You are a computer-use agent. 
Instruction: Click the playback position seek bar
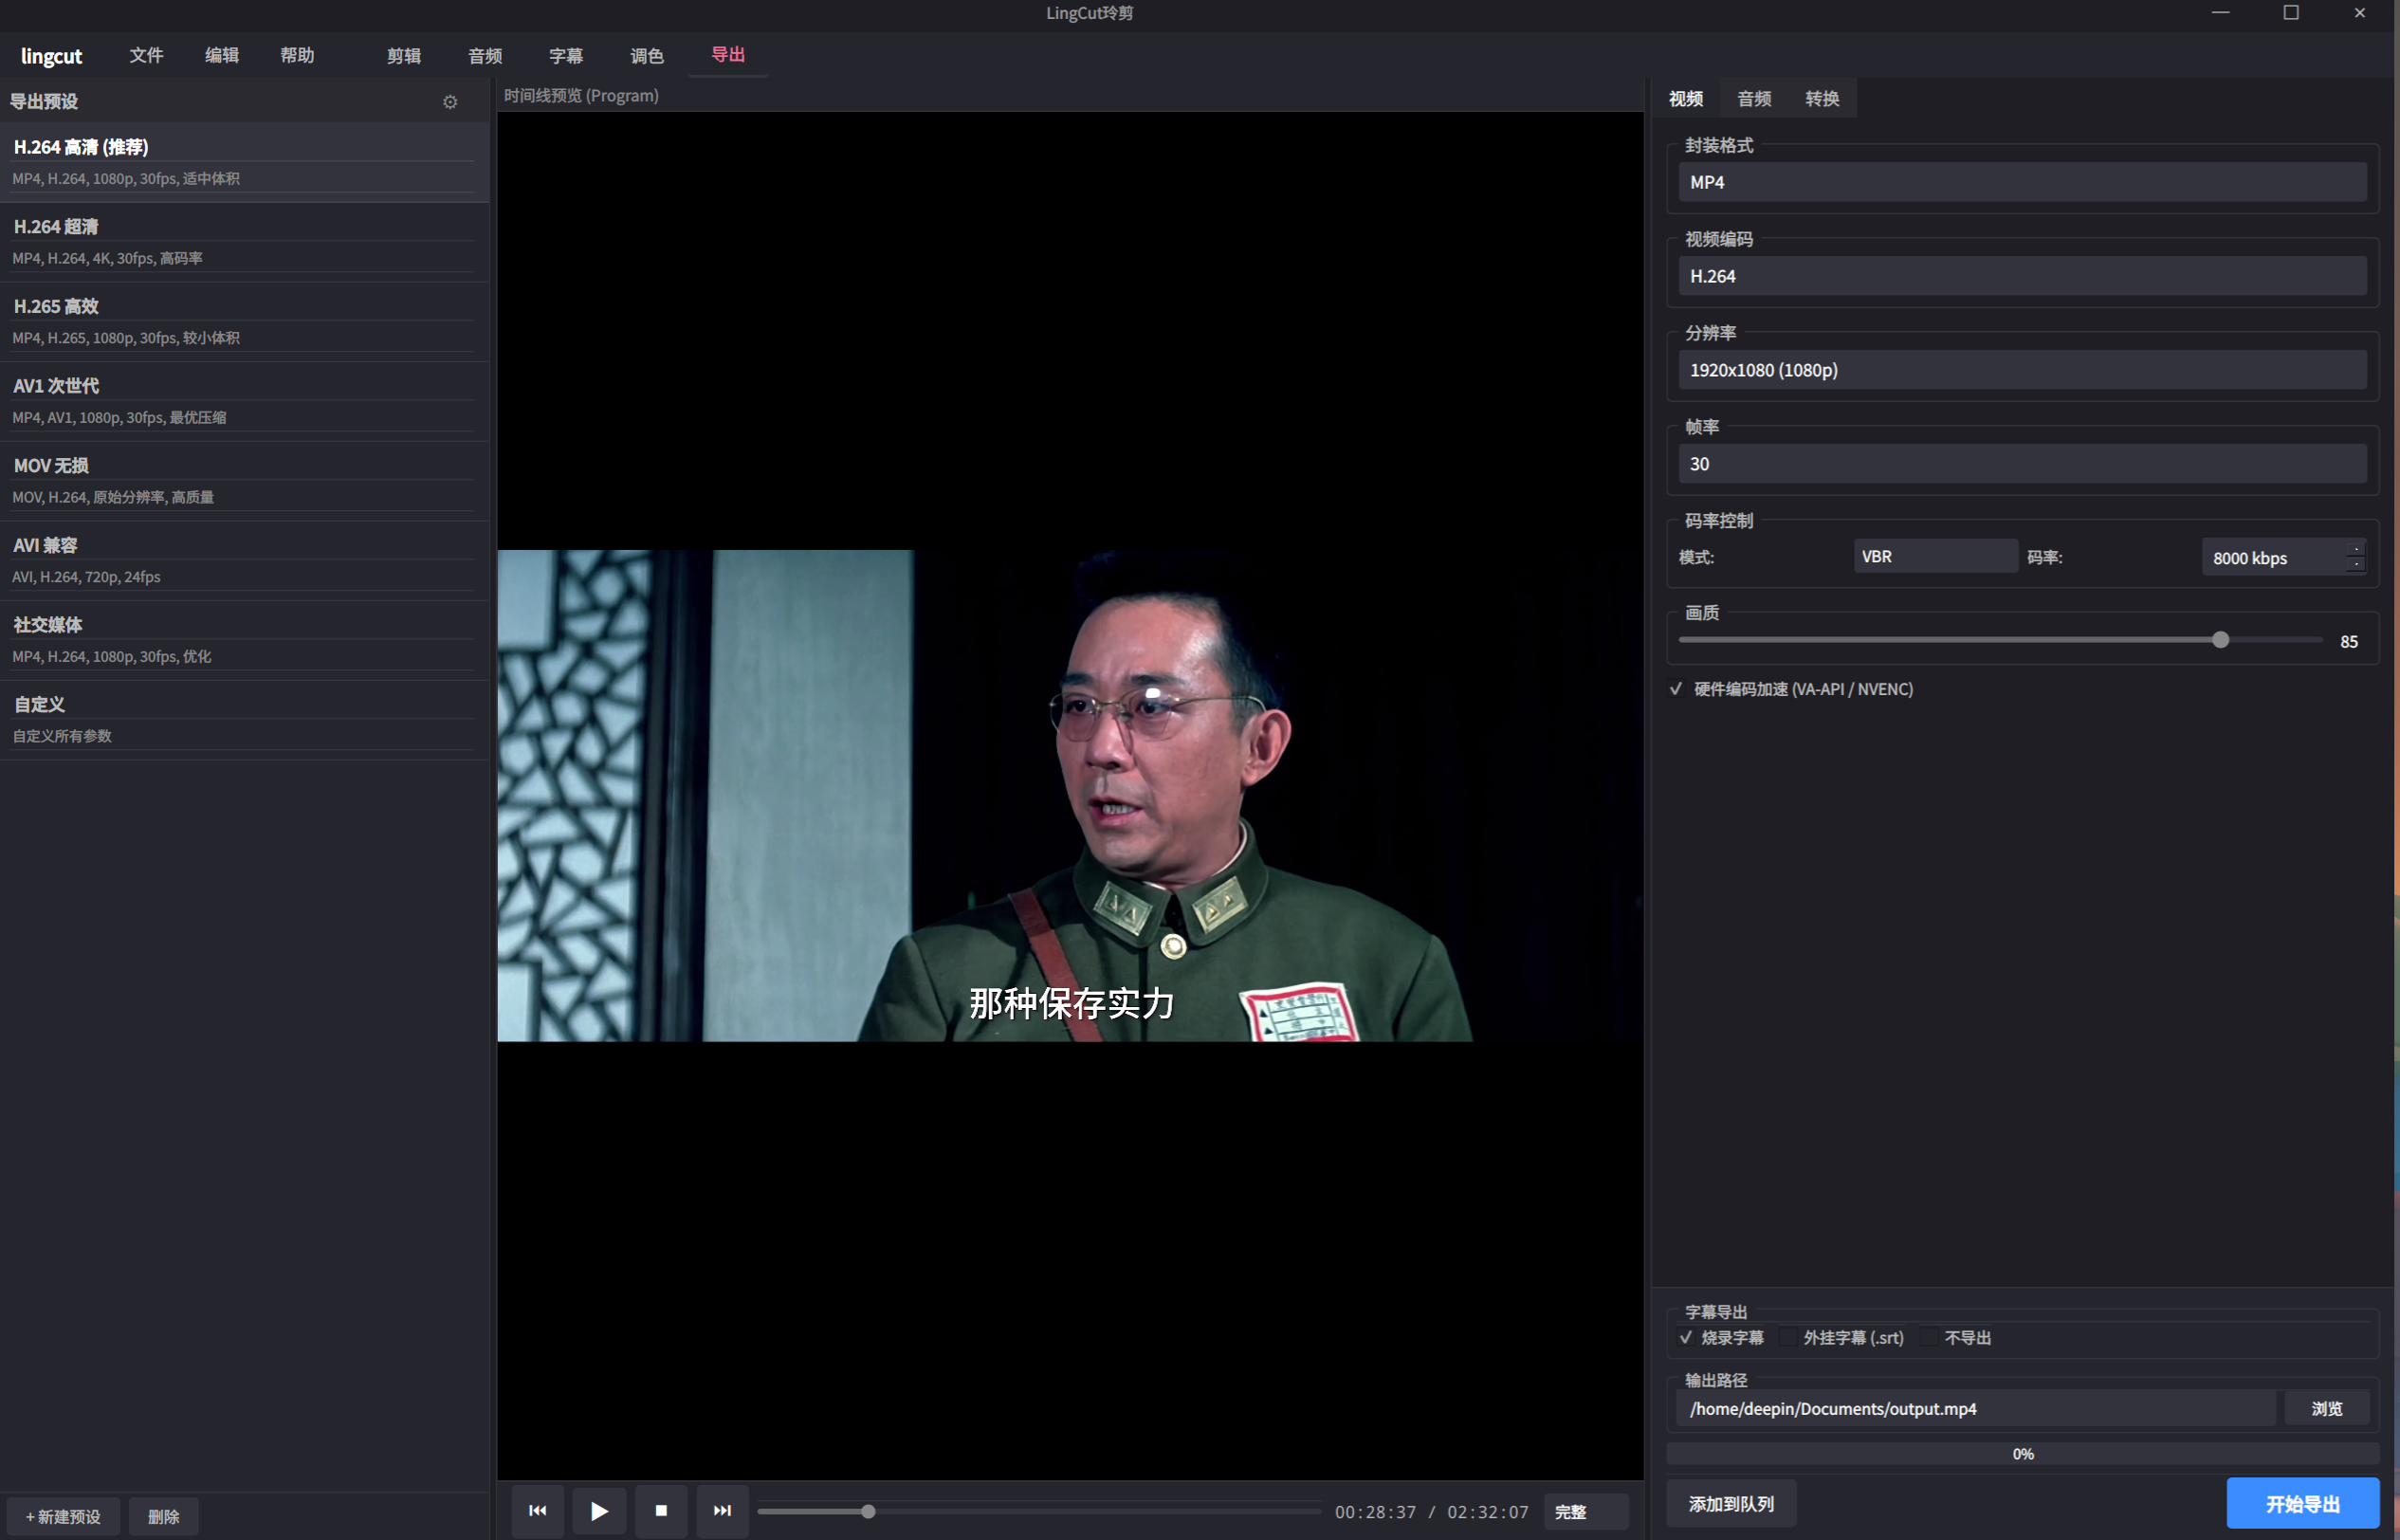[1039, 1511]
